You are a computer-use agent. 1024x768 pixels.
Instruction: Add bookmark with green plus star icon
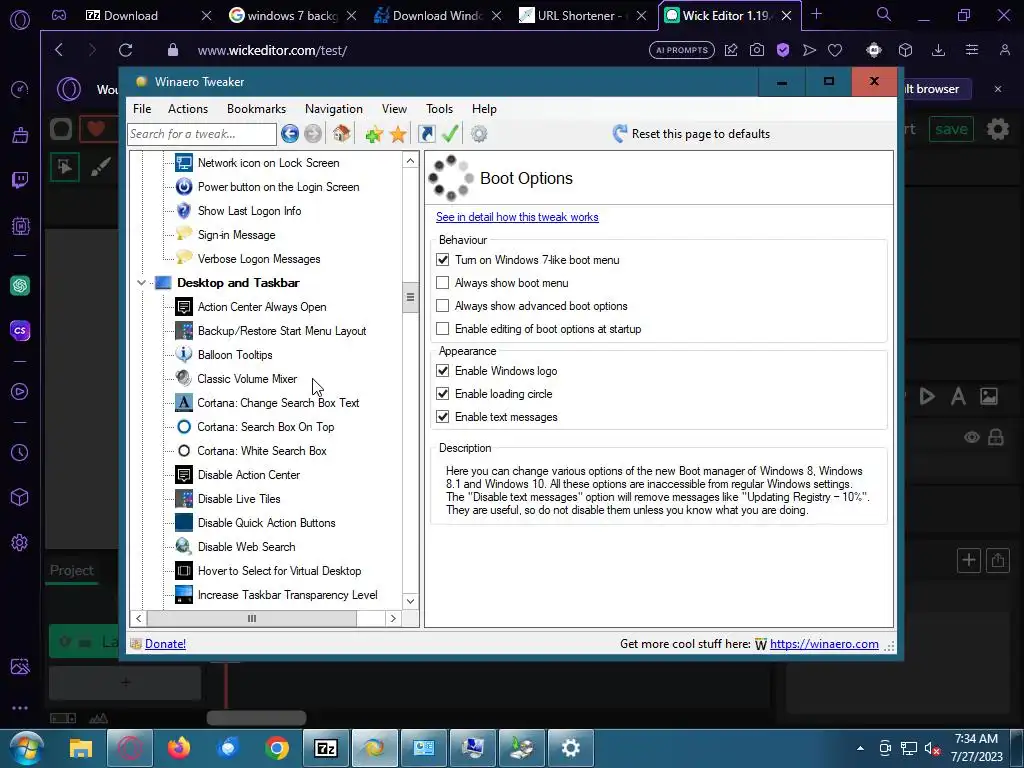click(x=374, y=135)
